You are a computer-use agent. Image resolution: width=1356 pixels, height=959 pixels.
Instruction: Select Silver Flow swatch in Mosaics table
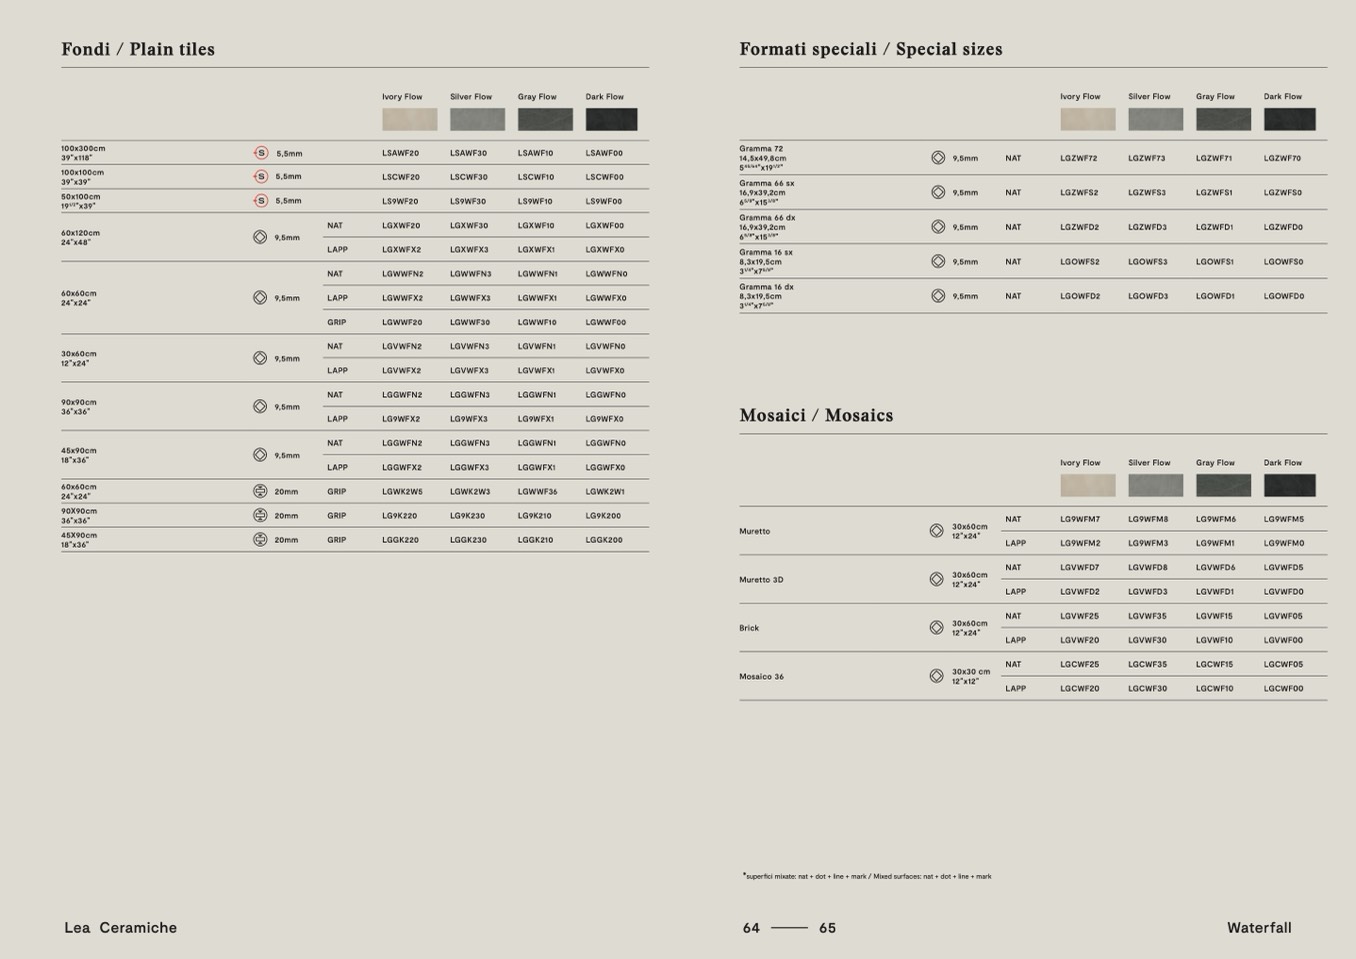coord(1155,485)
